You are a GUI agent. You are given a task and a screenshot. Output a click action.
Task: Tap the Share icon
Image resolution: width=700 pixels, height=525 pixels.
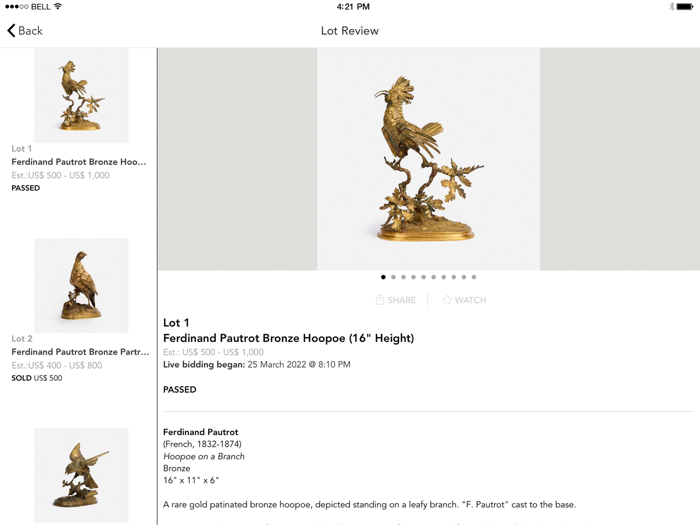(379, 300)
